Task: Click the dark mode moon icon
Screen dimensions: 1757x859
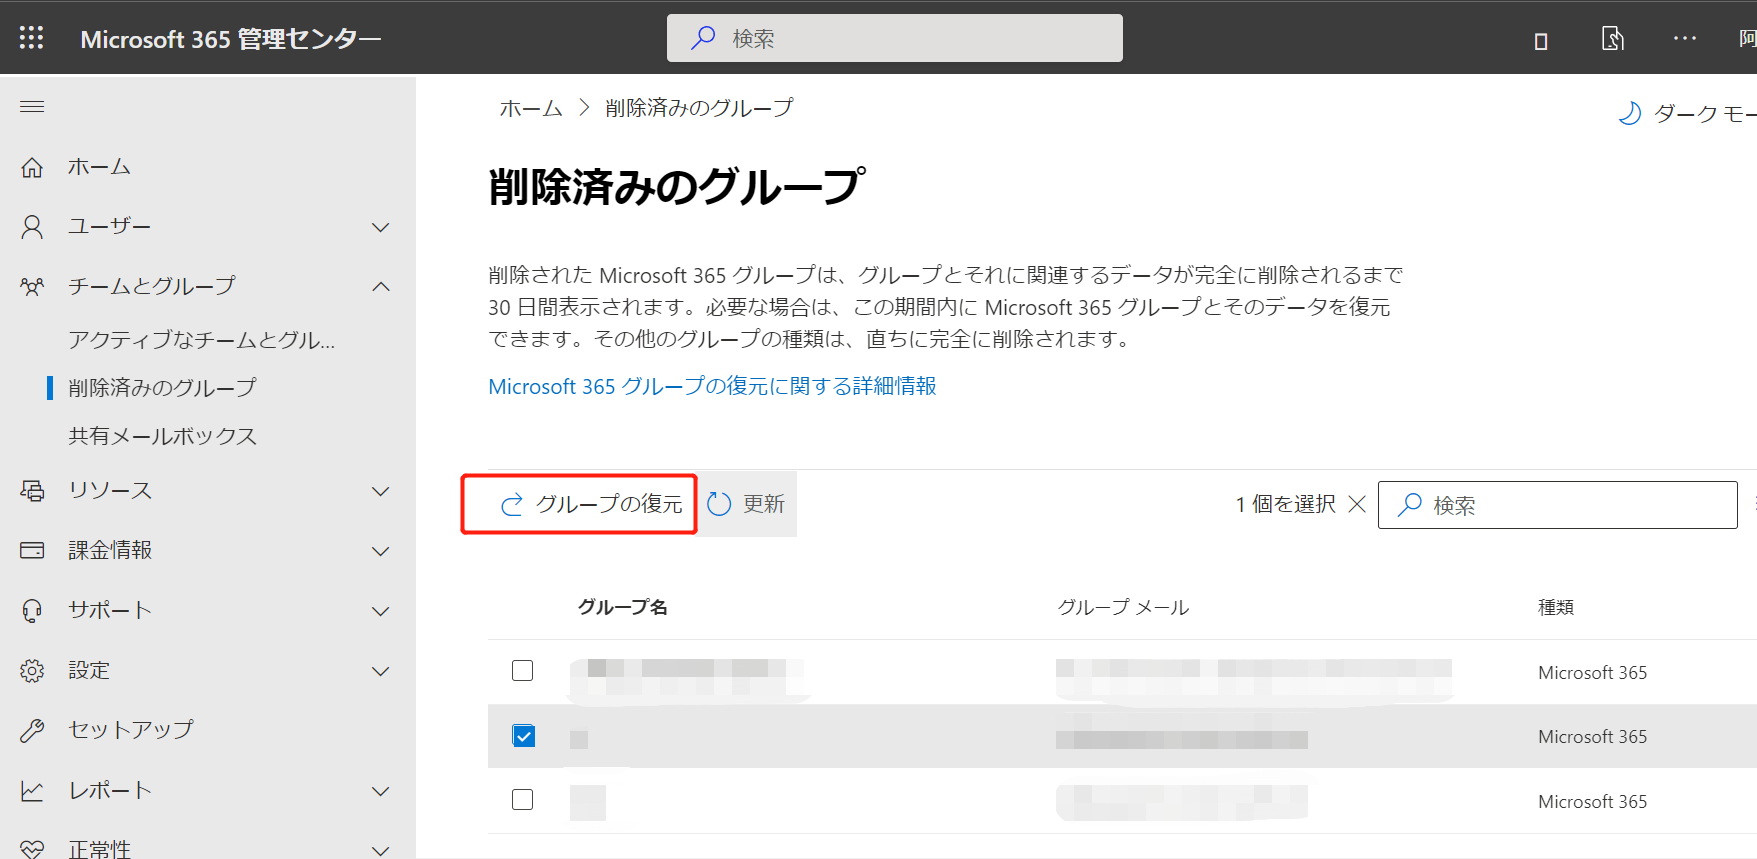Action: pos(1630,113)
